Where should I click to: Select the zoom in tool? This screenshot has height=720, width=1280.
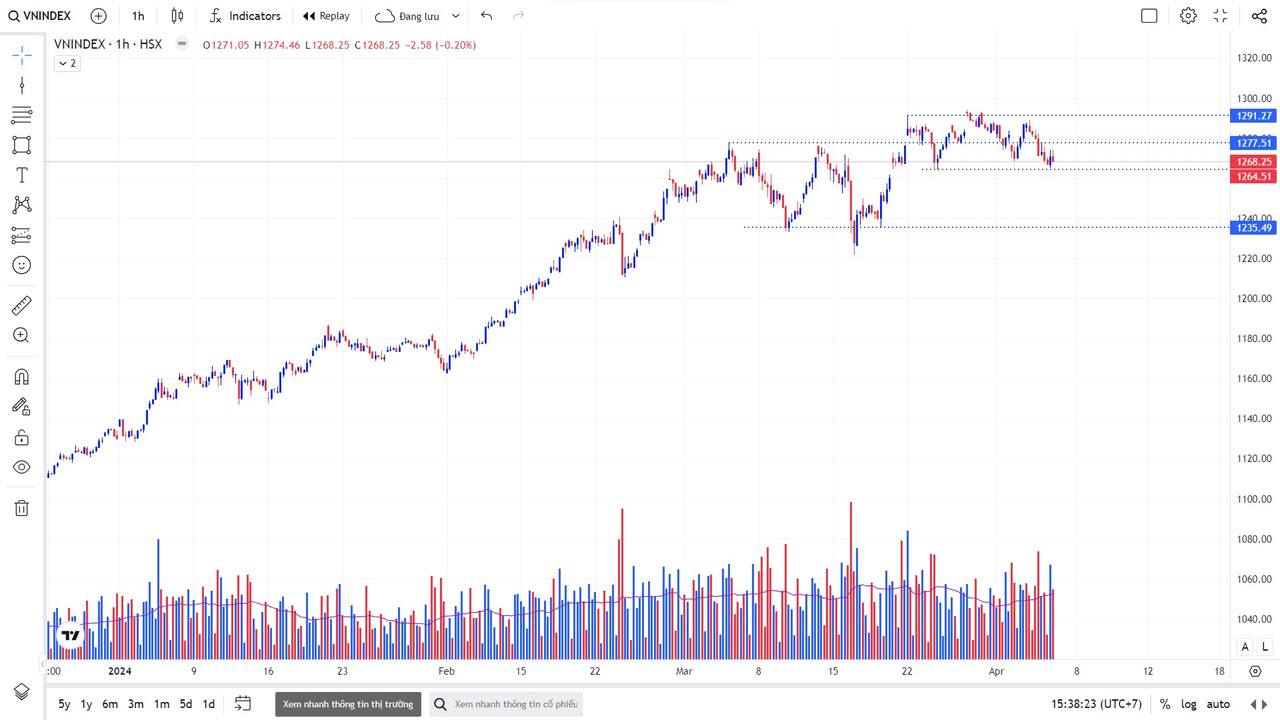coord(22,335)
